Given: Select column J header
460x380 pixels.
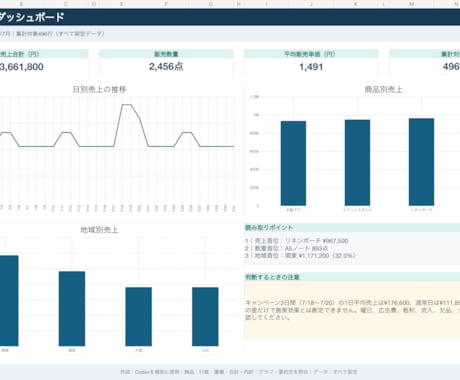Looking at the screenshot, I should click(x=311, y=4).
